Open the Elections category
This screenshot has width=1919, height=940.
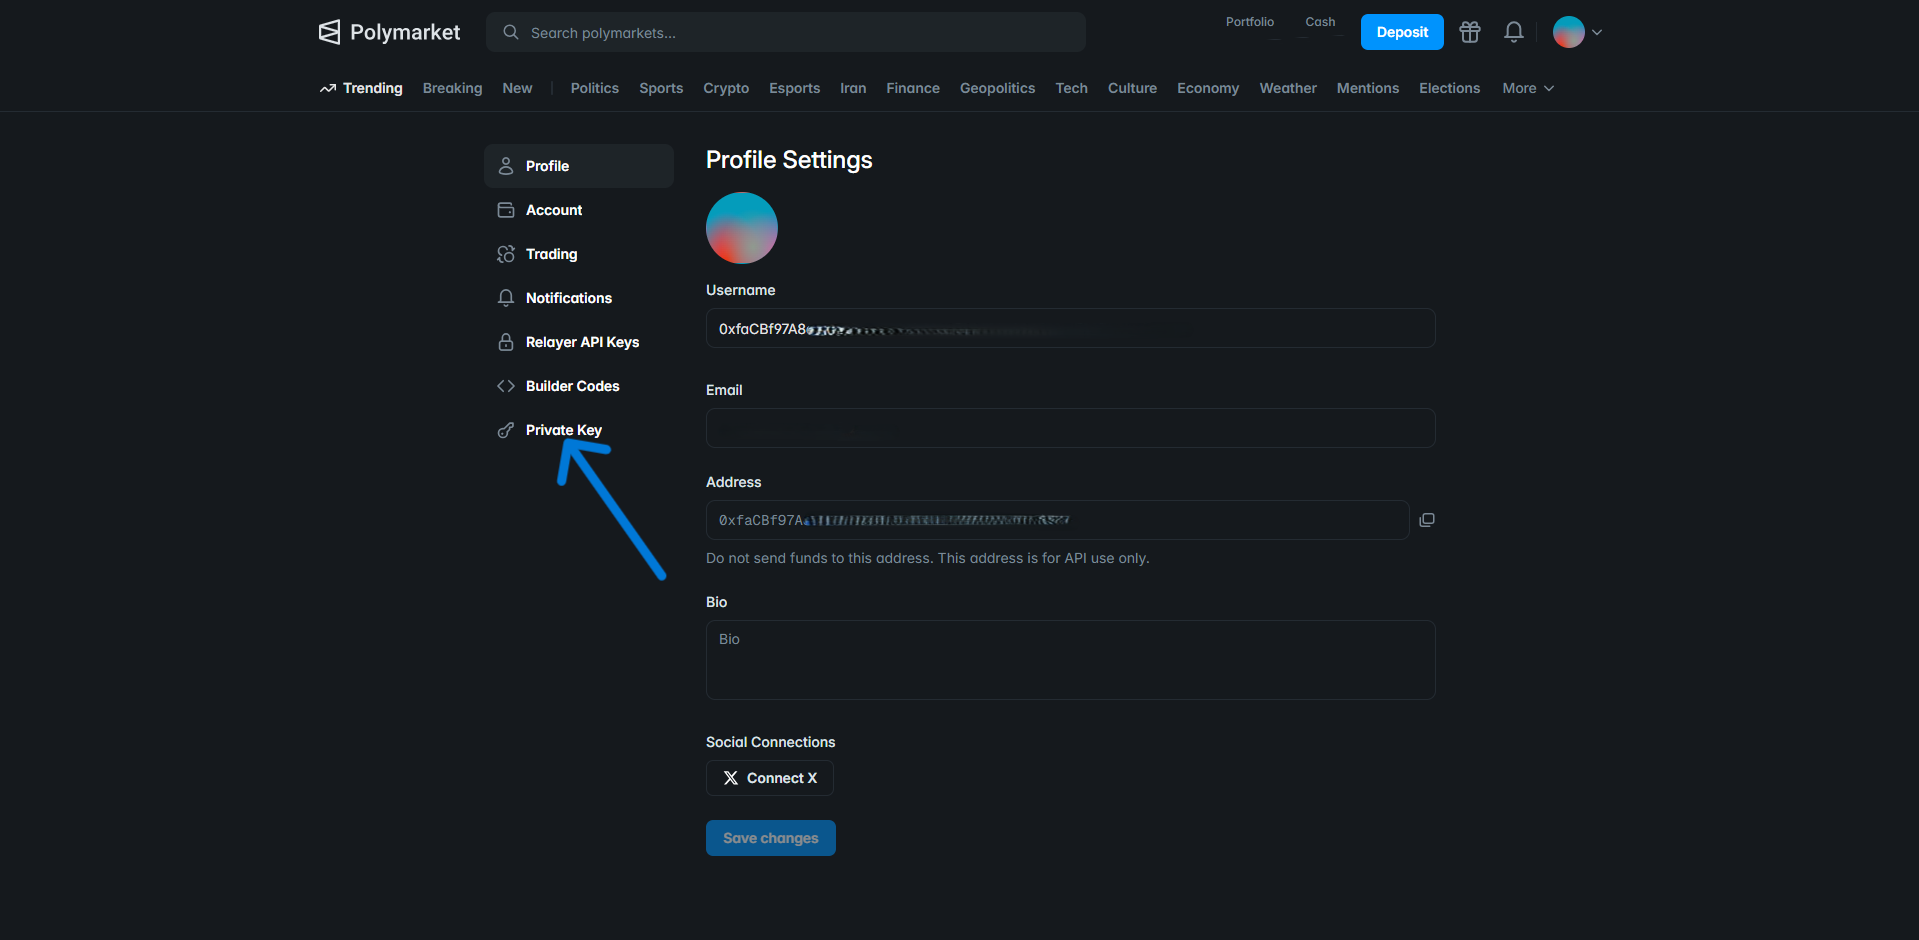1449,88
